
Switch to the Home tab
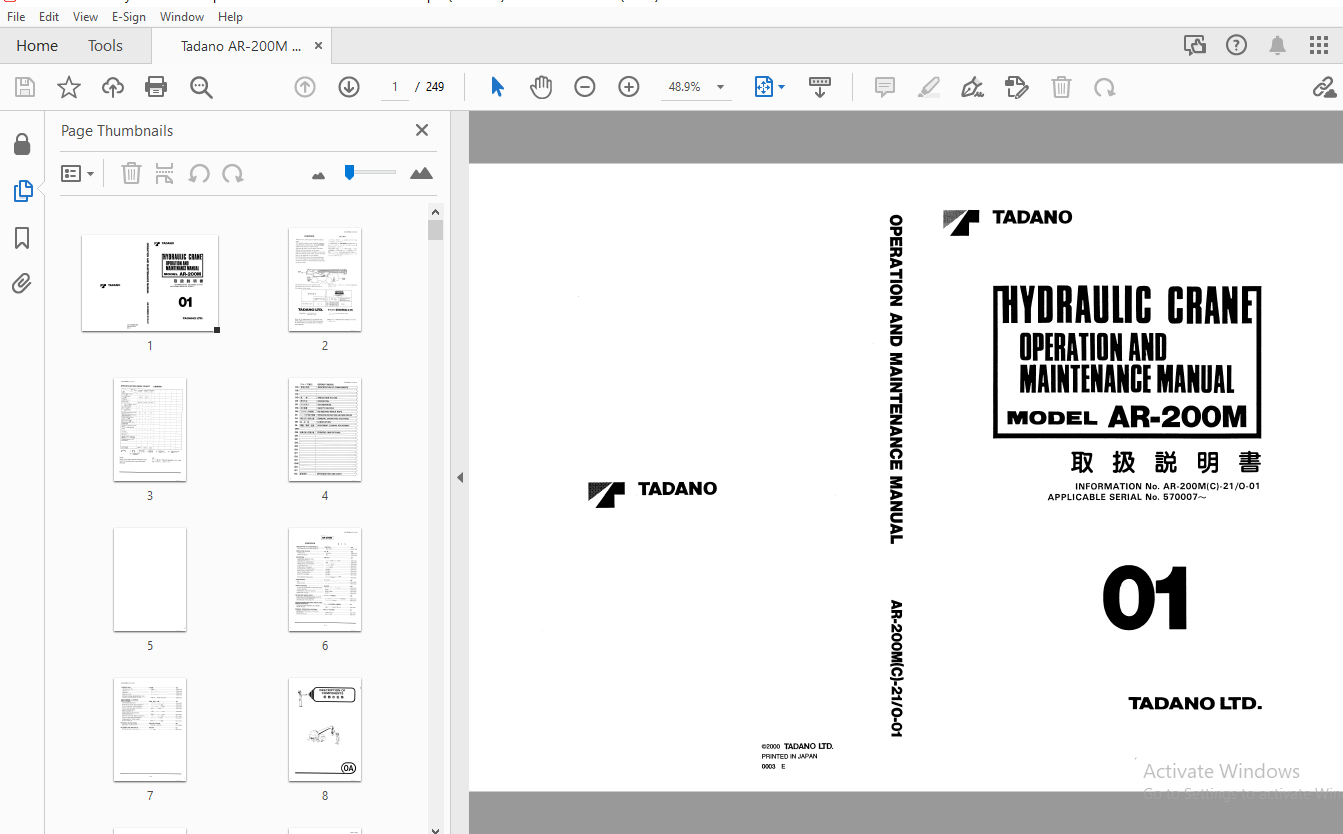[x=37, y=45]
